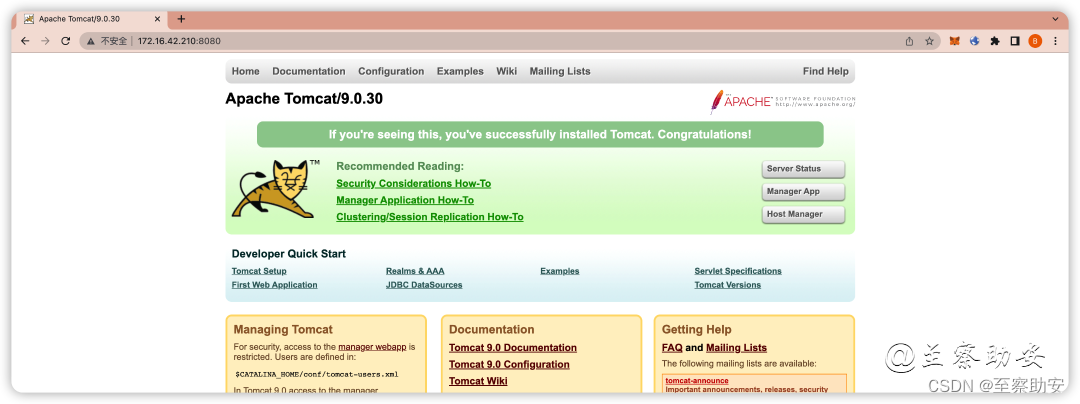
Task: Select the Apache Tomcat/9.0.30 browser tab
Action: pos(92,19)
